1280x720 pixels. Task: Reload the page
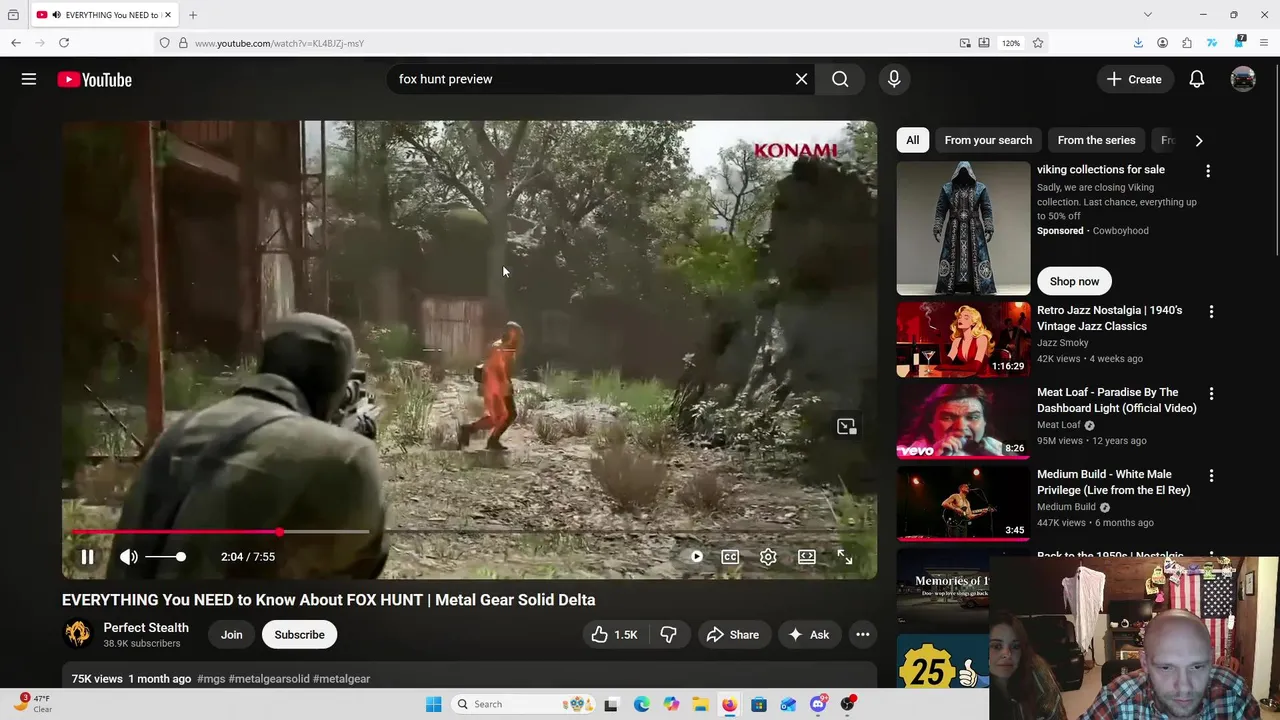coord(64,43)
